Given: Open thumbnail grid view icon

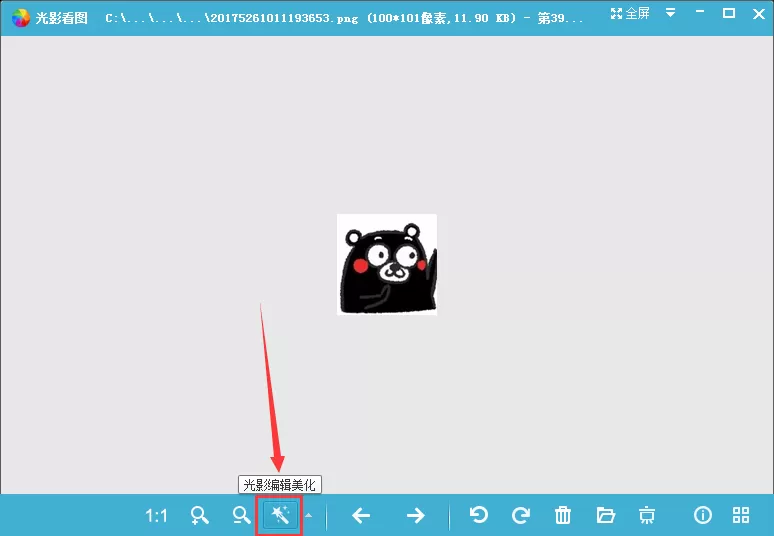Looking at the screenshot, I should (x=741, y=515).
